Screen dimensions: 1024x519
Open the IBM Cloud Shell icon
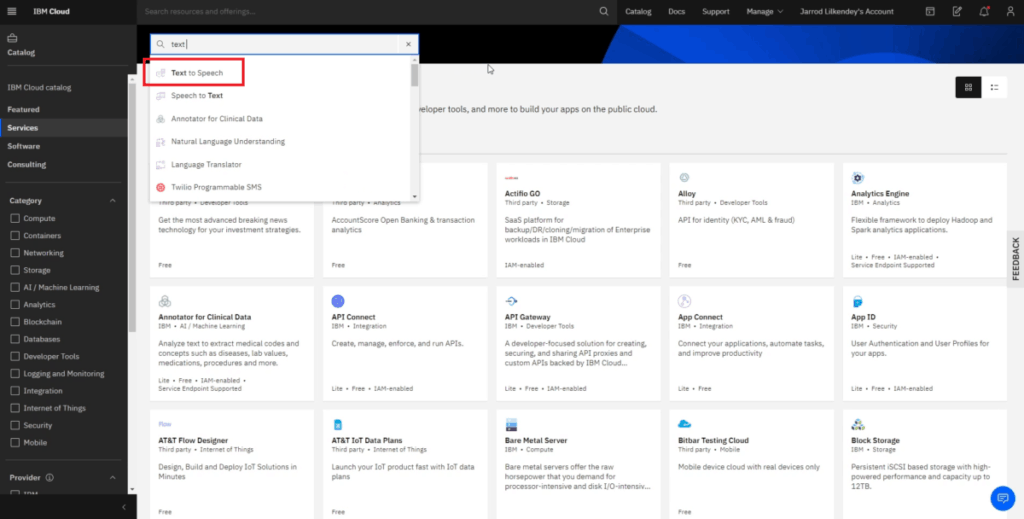[x=930, y=12]
